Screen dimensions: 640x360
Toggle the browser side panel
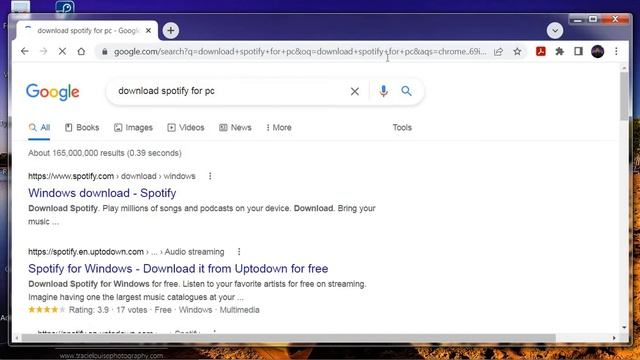pyautogui.click(x=578, y=51)
